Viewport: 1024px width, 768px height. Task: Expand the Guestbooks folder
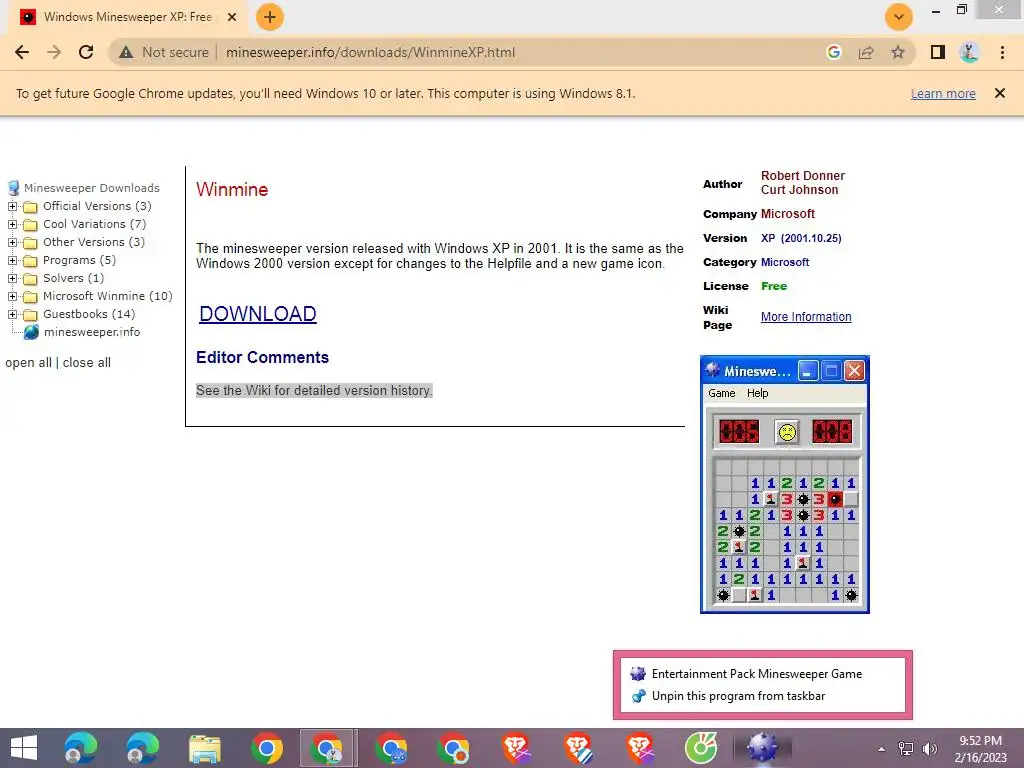click(12, 314)
